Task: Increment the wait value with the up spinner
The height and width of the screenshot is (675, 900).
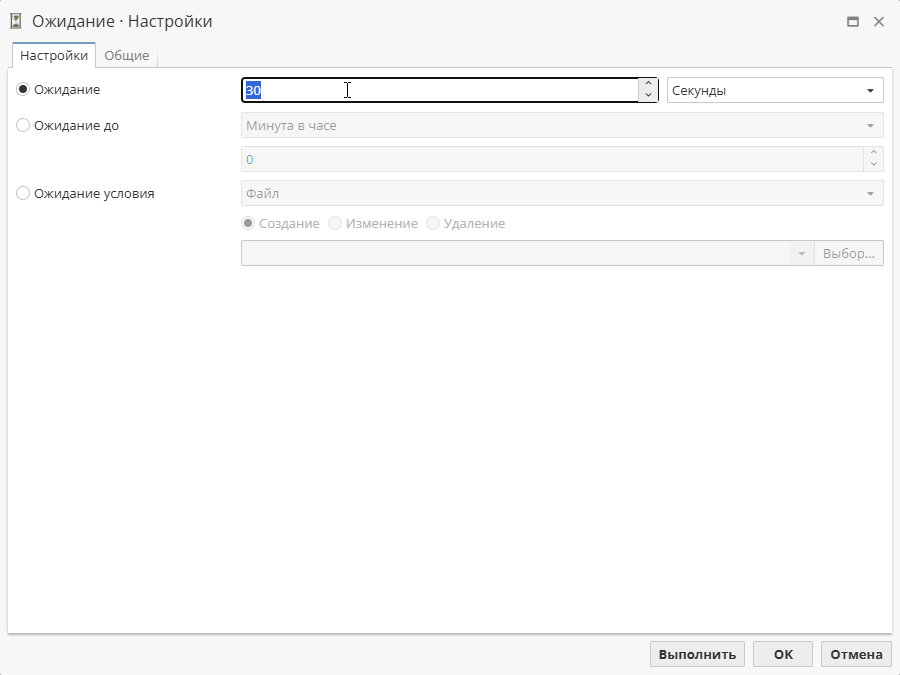Action: 648,84
